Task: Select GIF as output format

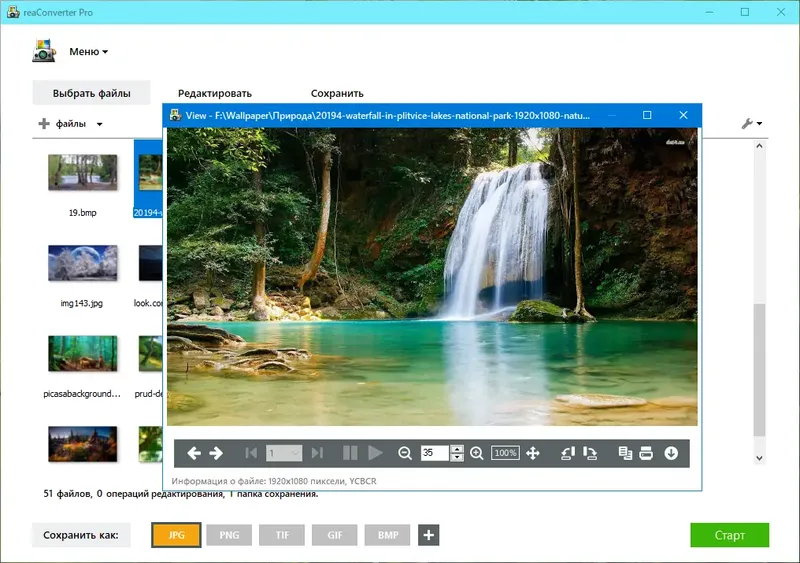Action: [x=335, y=535]
